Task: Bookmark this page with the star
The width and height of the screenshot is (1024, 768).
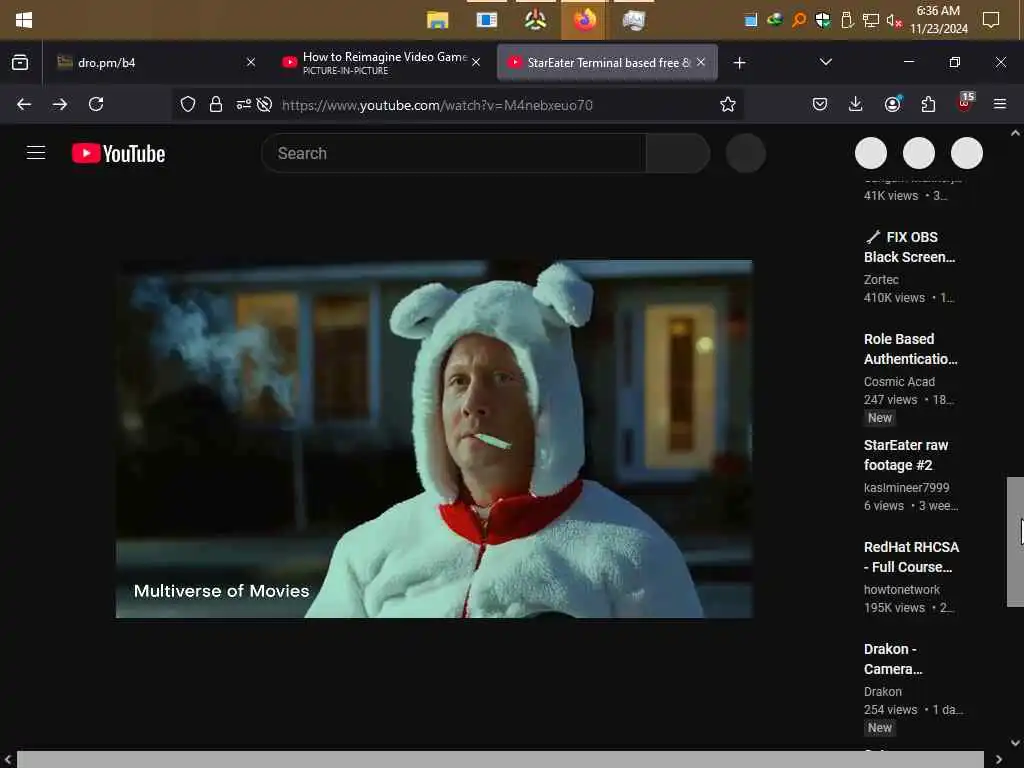Action: pyautogui.click(x=728, y=104)
